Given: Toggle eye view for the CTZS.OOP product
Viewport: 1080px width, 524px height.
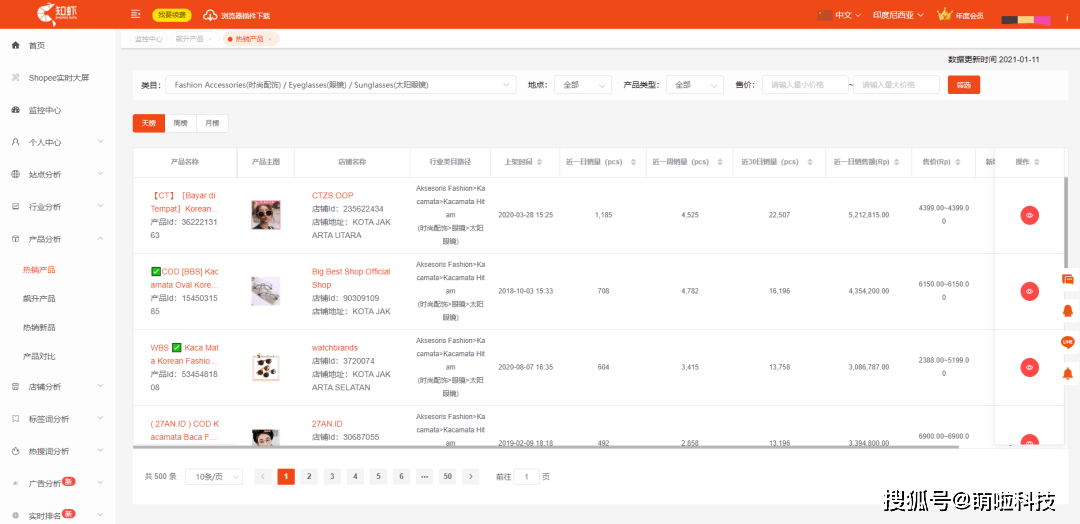Looking at the screenshot, I should tap(1029, 215).
